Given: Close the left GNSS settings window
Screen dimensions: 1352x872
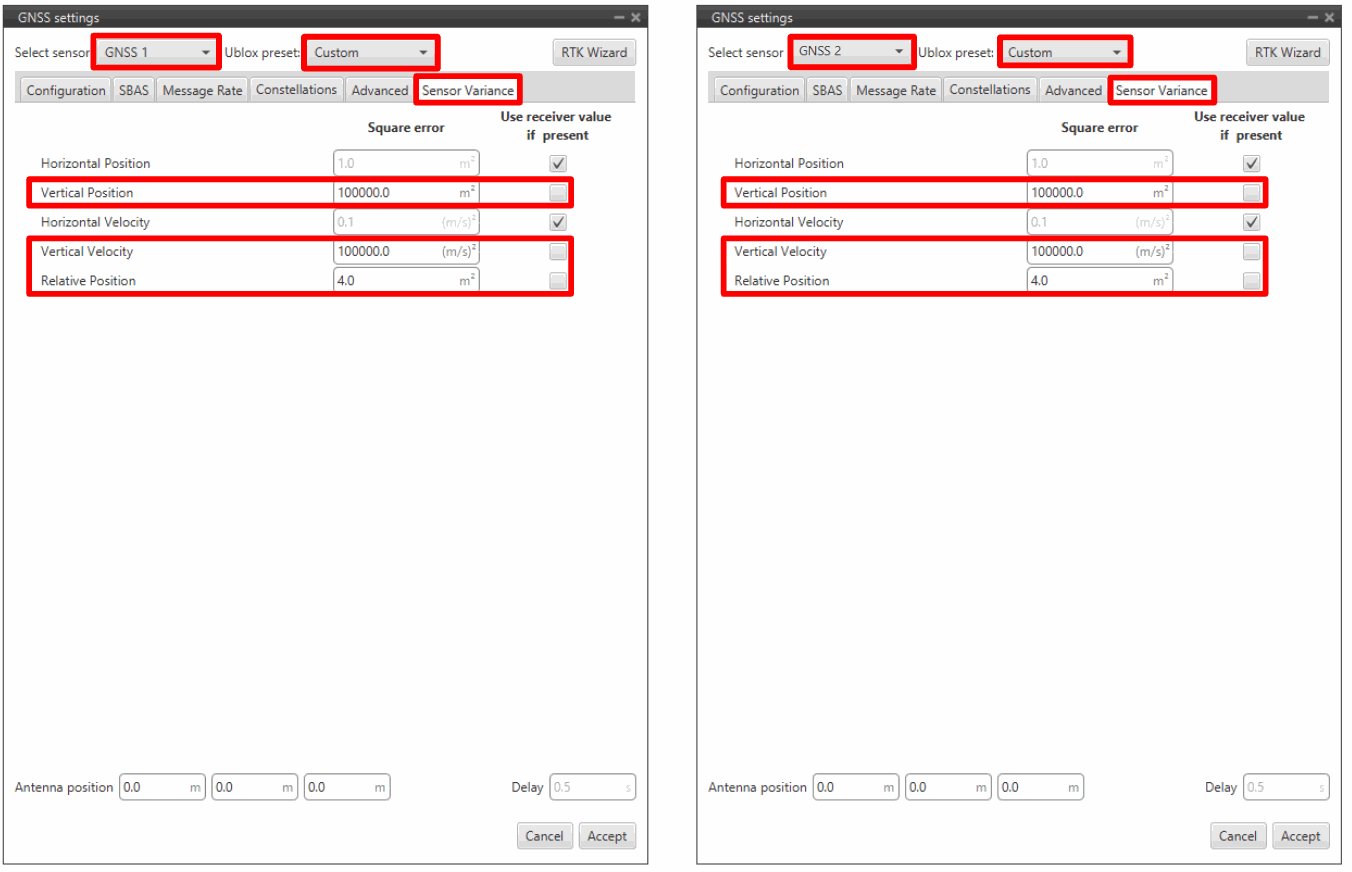Looking at the screenshot, I should point(636,18).
